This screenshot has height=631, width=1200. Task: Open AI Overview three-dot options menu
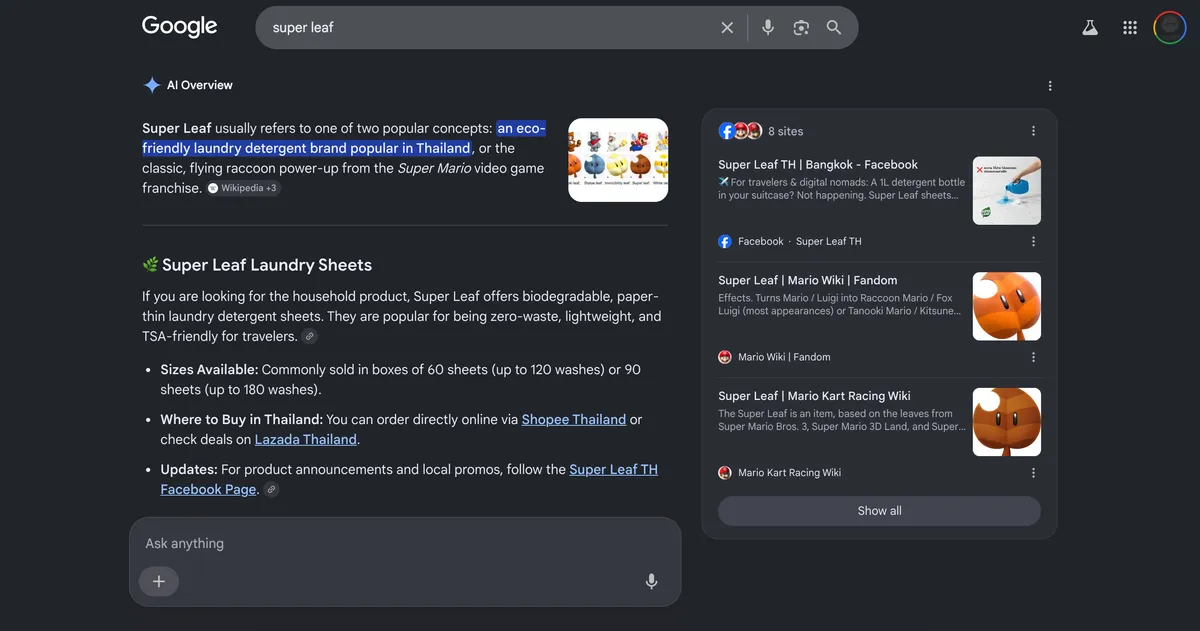coord(1050,86)
